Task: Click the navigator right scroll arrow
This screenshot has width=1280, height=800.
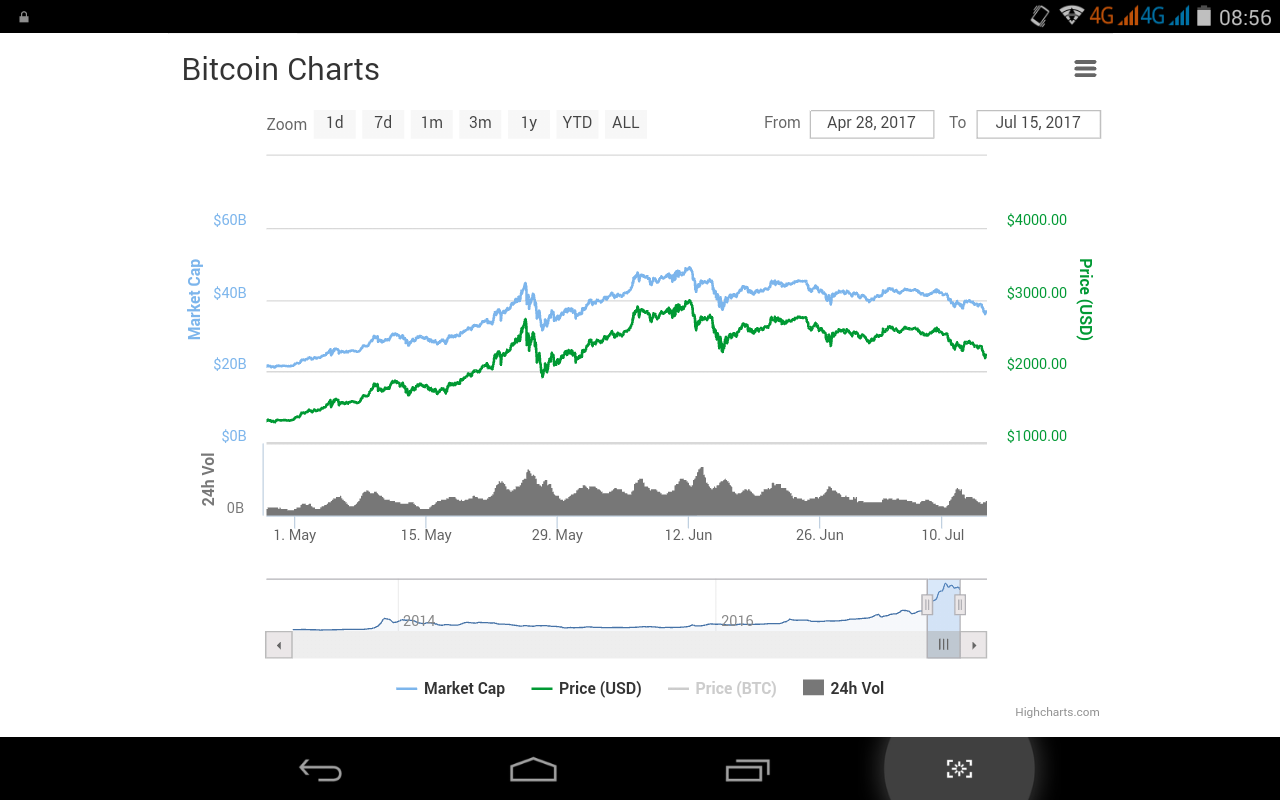Action: 974,645
